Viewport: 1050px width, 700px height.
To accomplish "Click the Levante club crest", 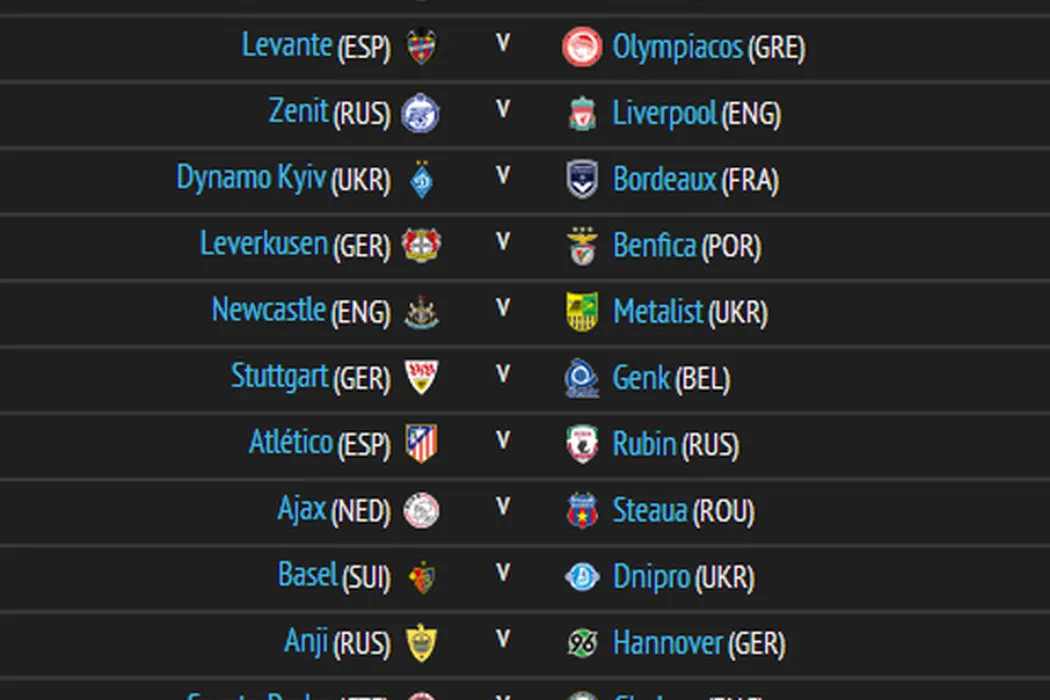I will [x=421, y=47].
